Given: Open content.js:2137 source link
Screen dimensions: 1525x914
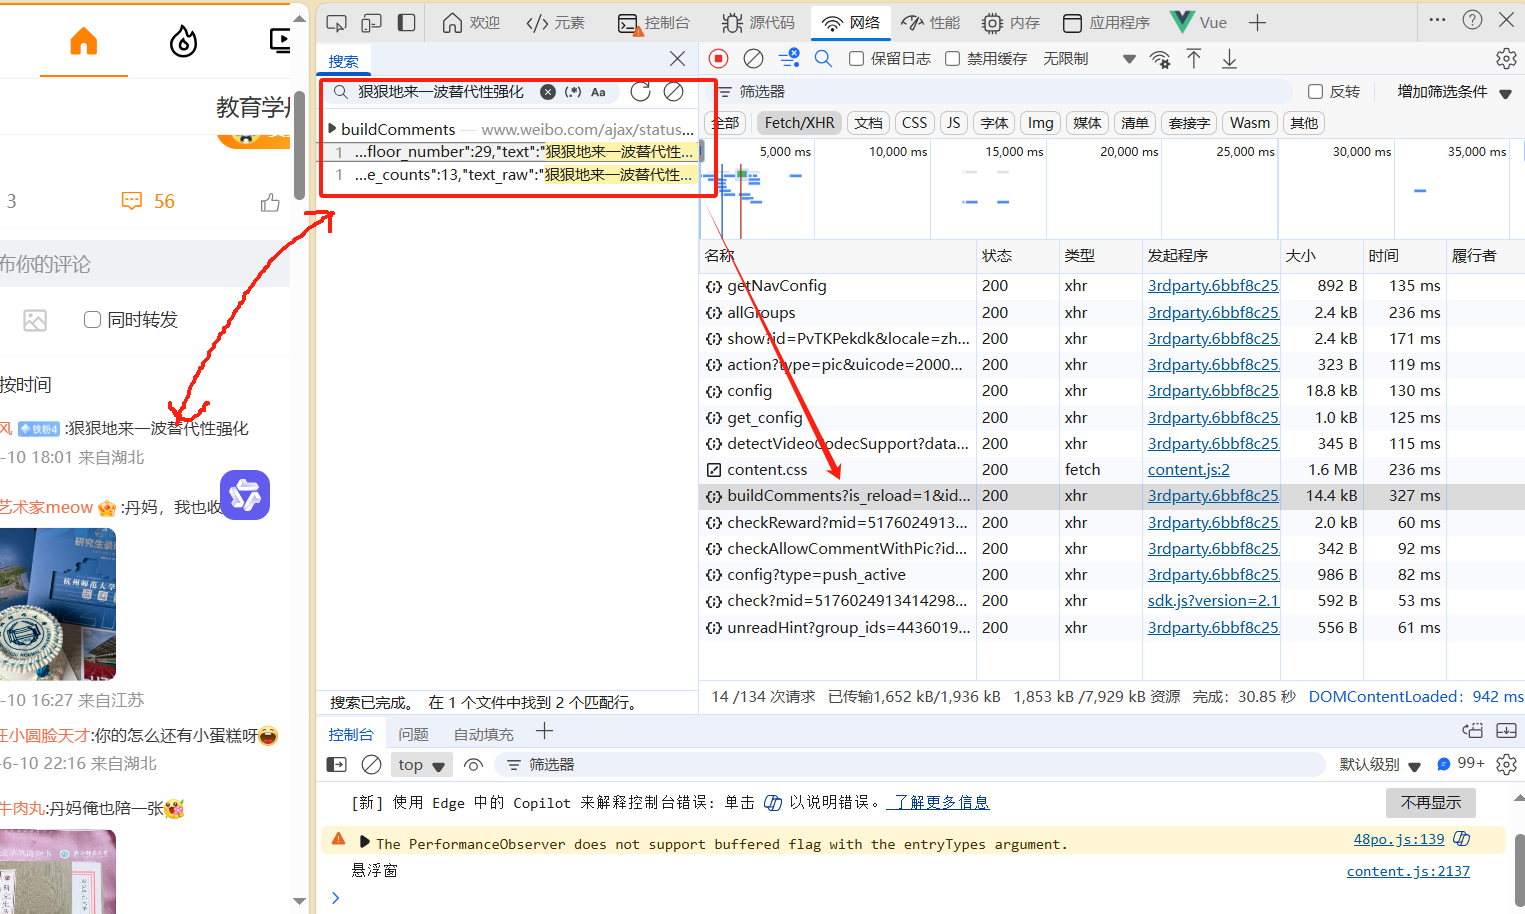Looking at the screenshot, I should click(1408, 871).
